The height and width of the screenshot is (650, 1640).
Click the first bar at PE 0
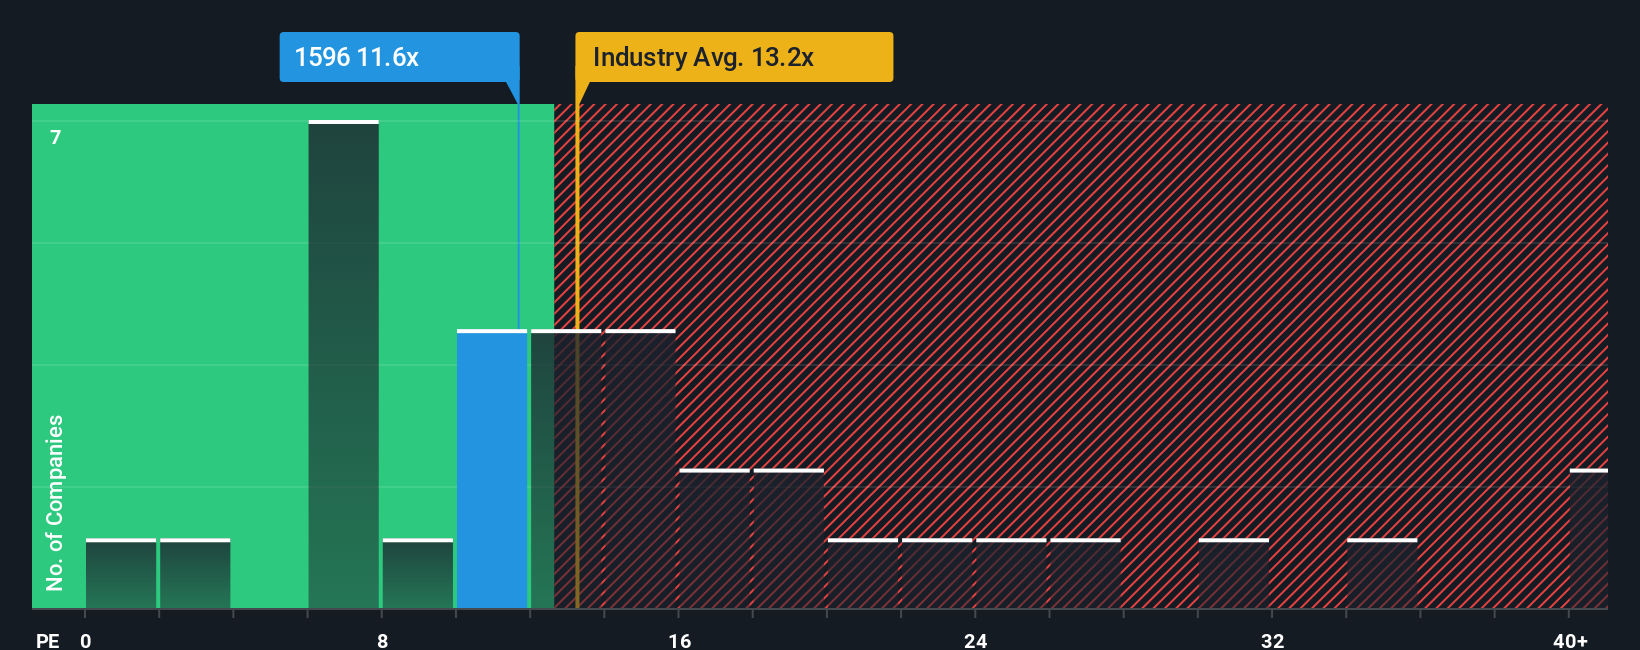point(121,574)
